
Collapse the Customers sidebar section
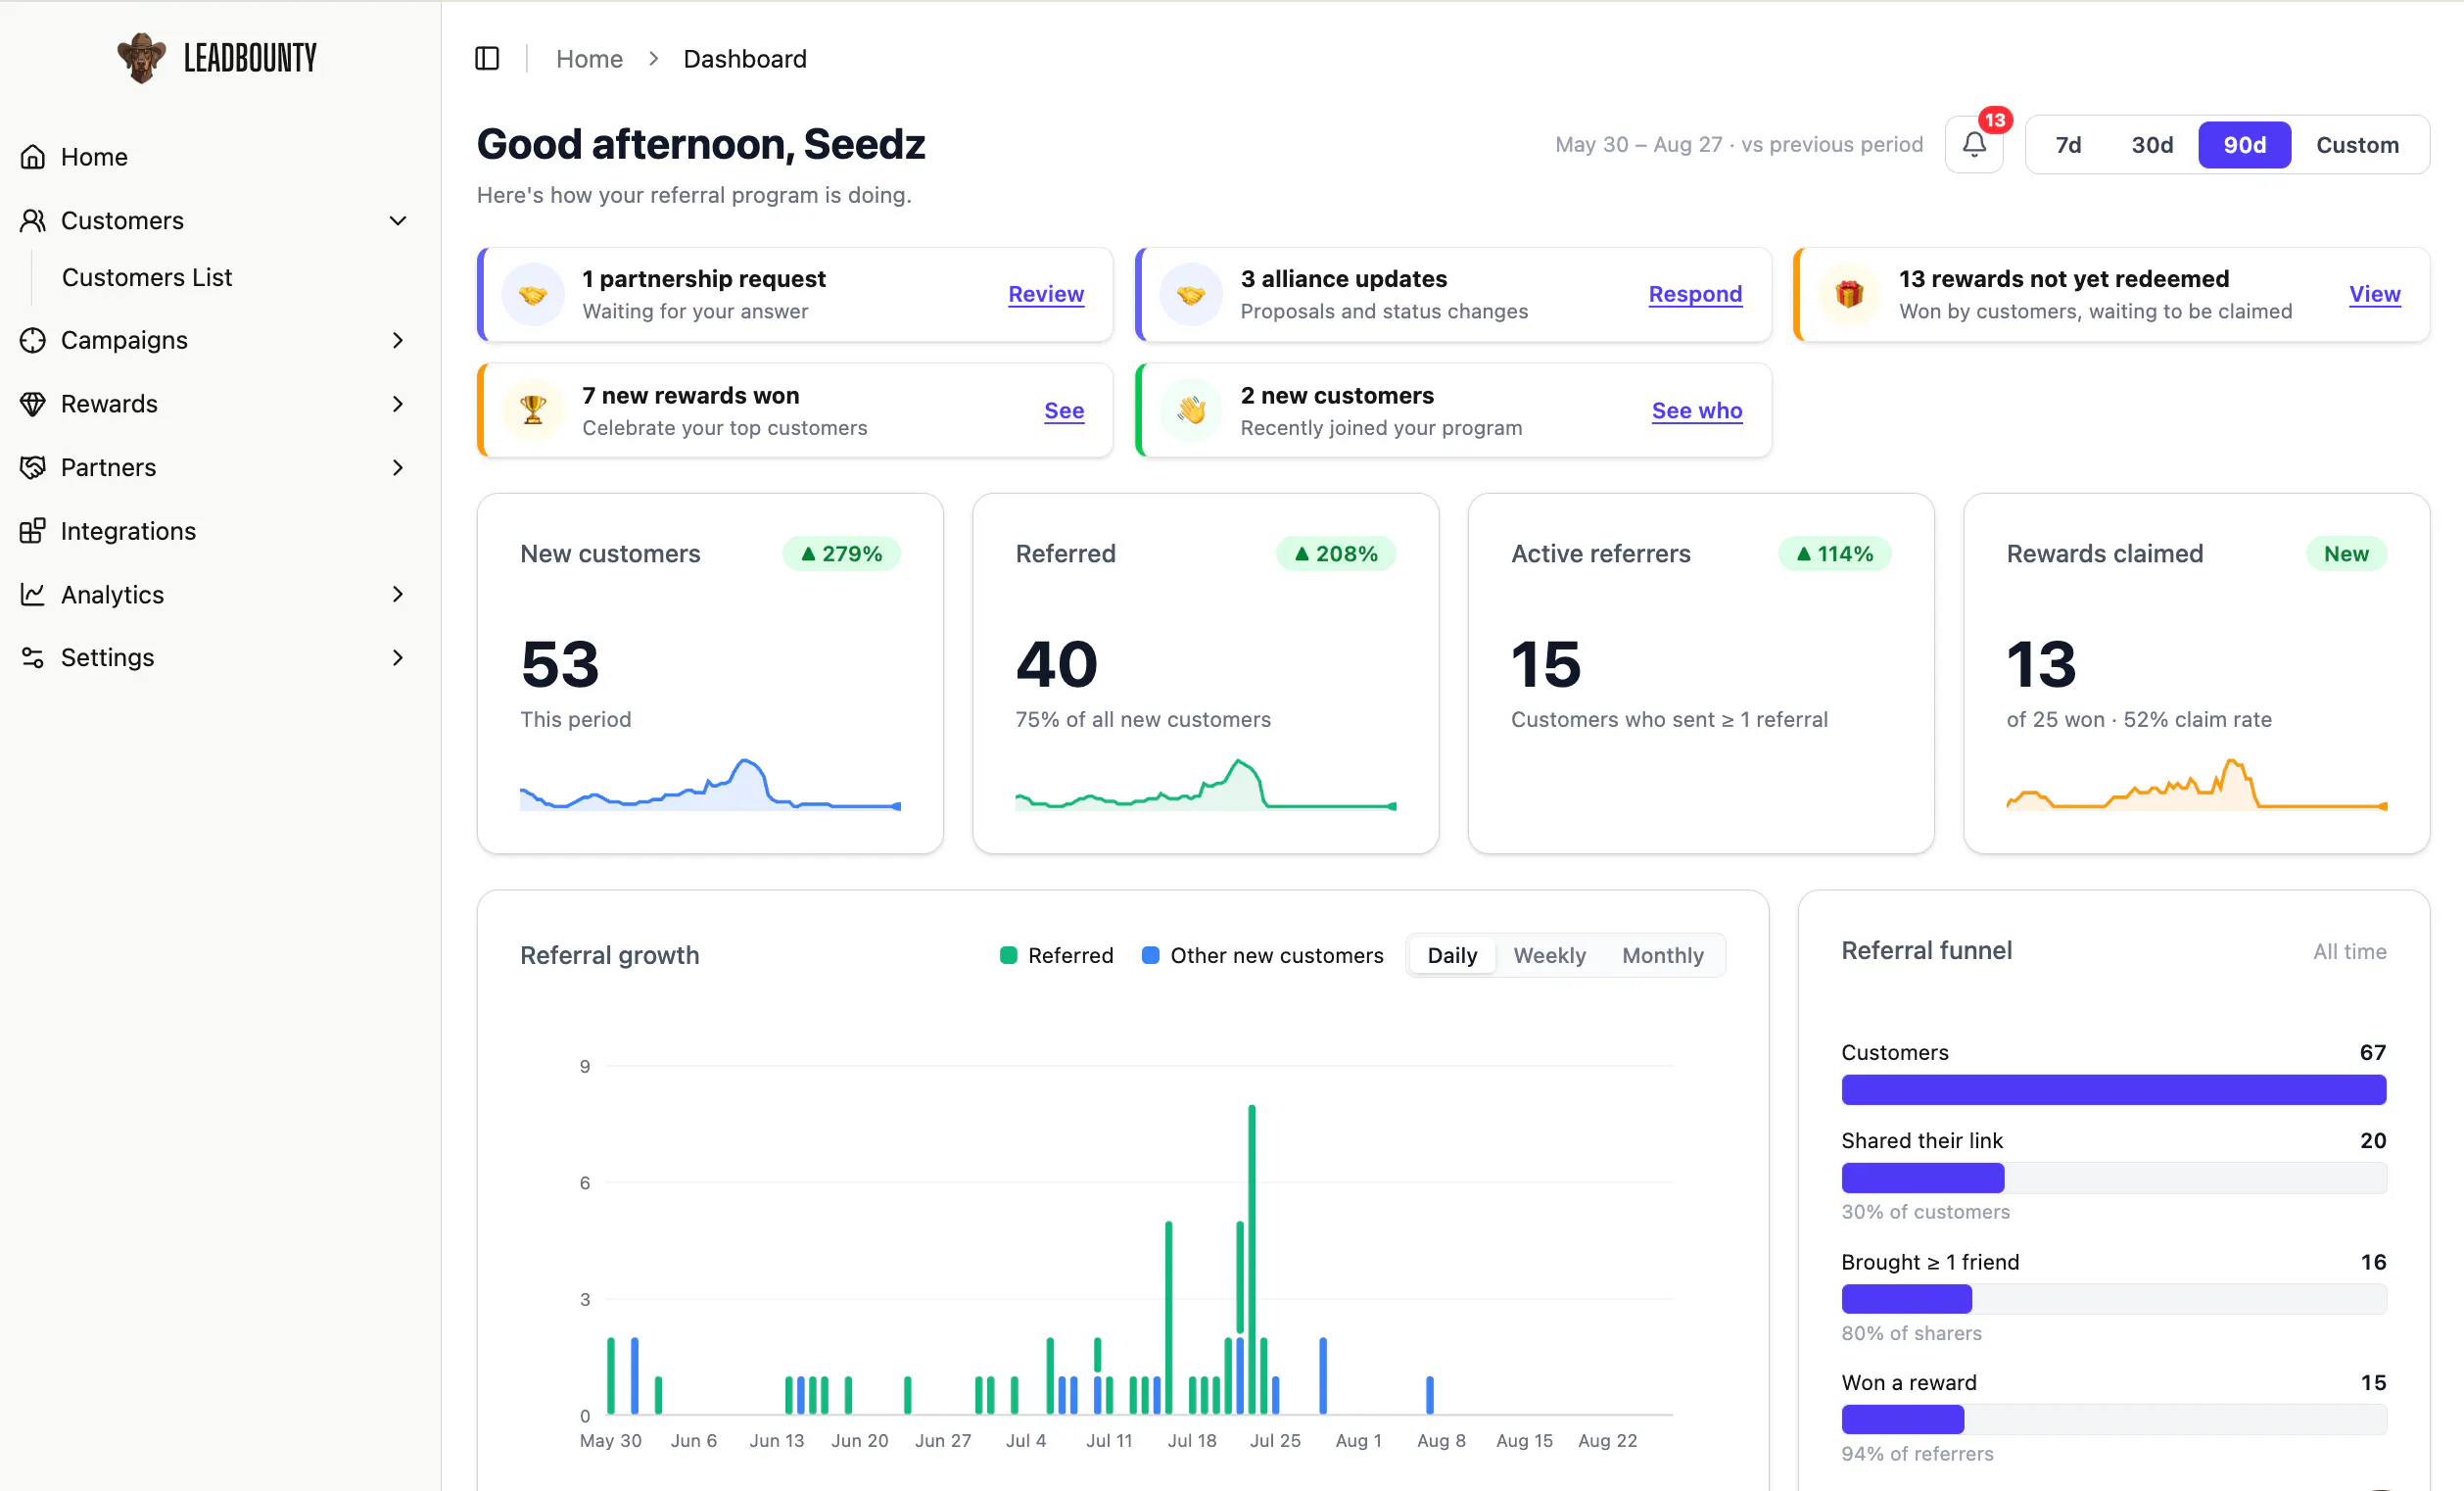[398, 220]
